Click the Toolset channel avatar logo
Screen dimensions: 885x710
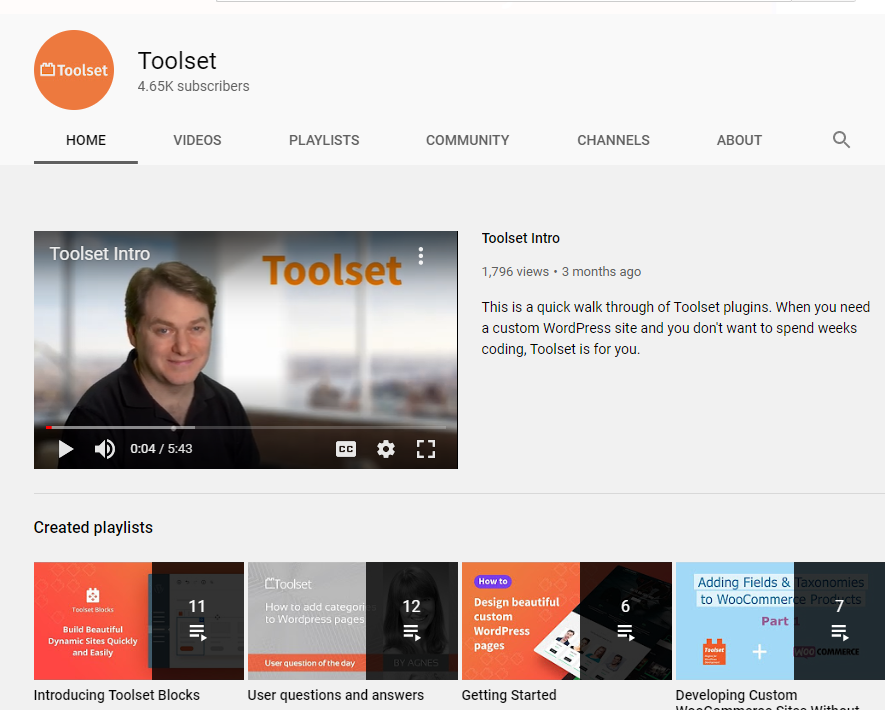(x=74, y=70)
